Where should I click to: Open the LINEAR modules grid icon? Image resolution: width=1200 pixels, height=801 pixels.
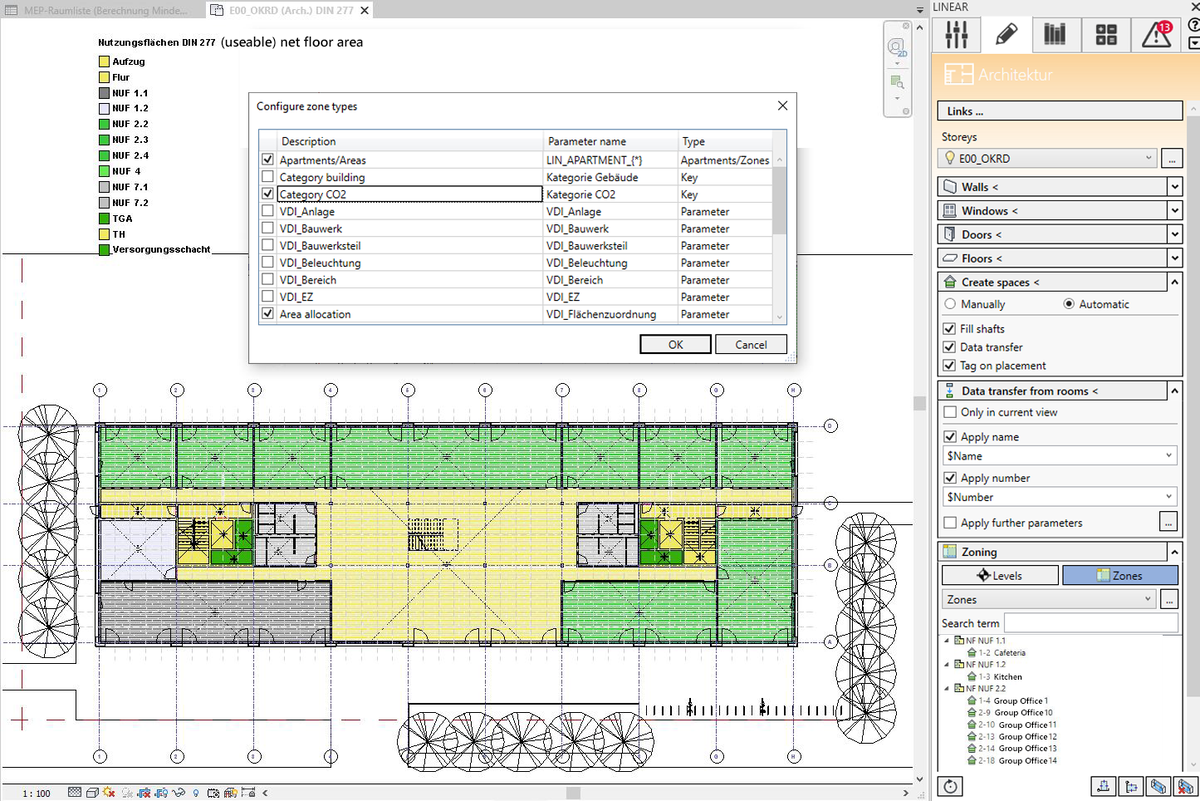[1106, 33]
